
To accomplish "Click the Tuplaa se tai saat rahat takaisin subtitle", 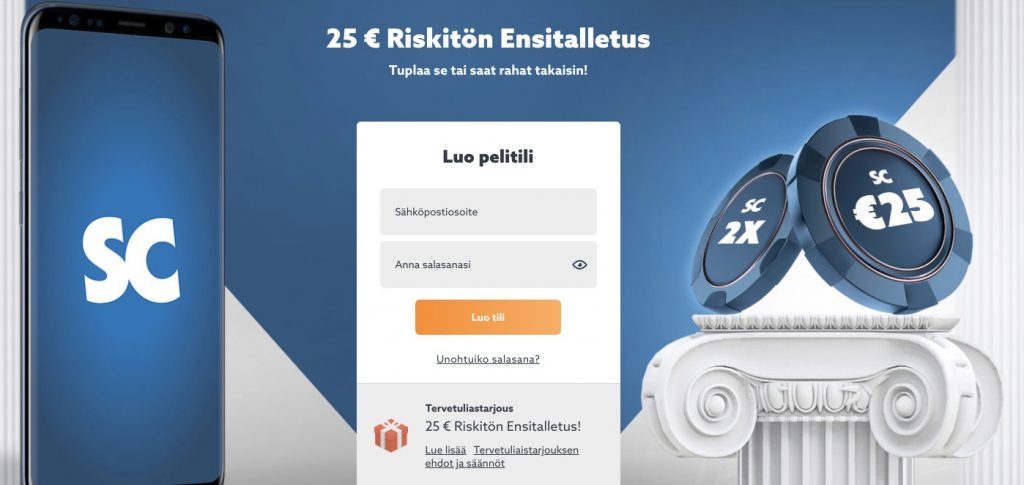I will [x=488, y=70].
